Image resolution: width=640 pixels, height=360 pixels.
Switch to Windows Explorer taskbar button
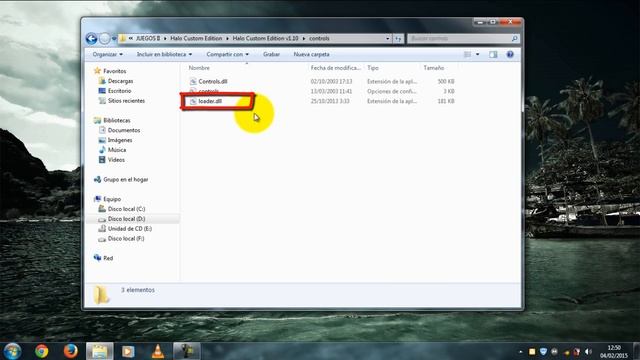tap(99, 351)
